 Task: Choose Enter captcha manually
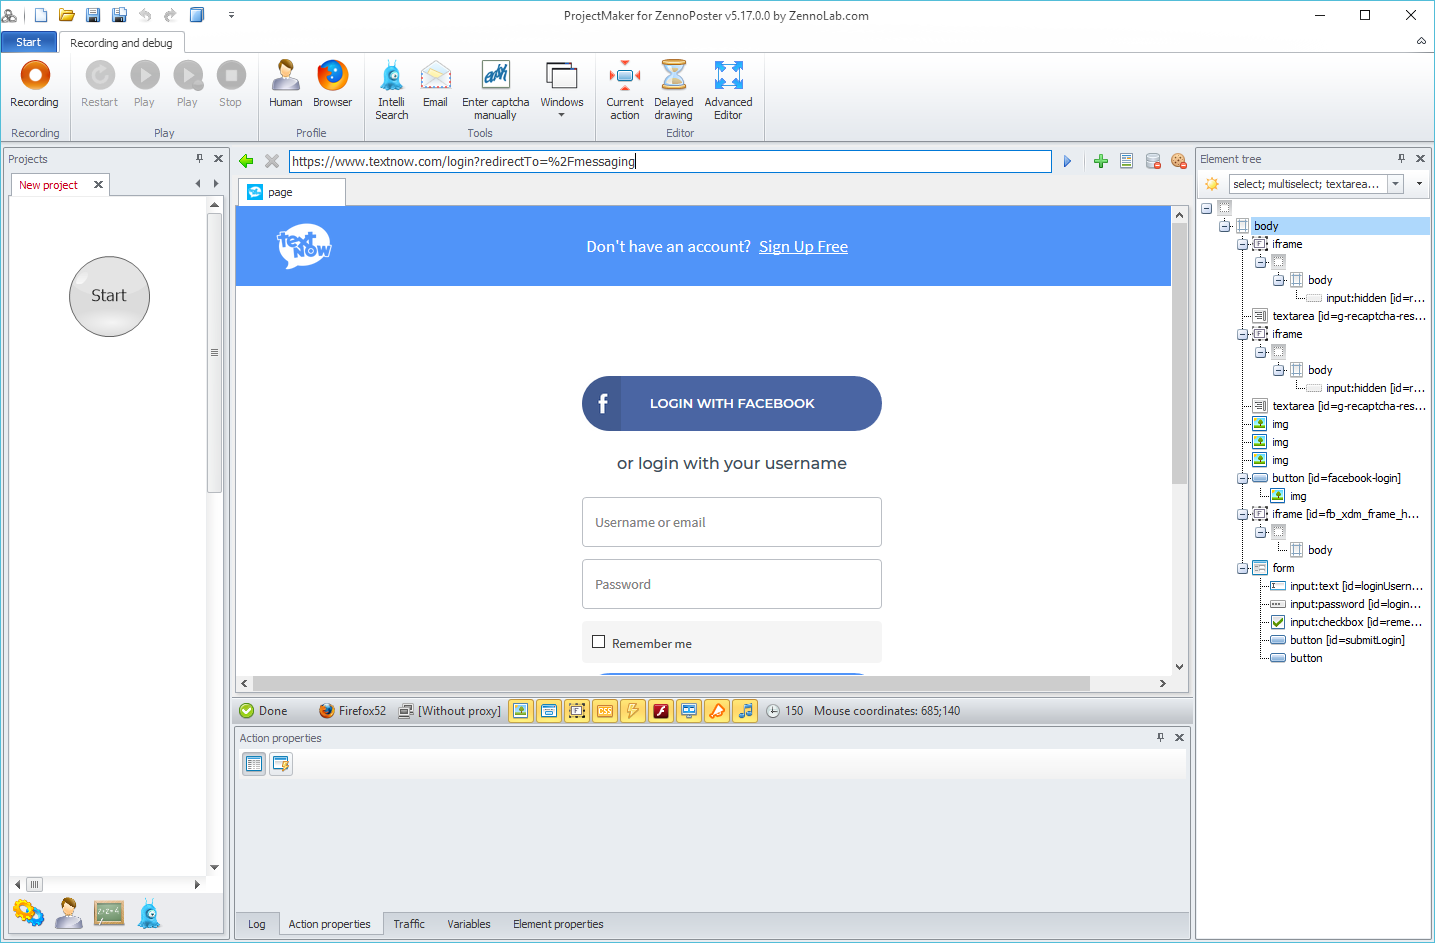496,90
